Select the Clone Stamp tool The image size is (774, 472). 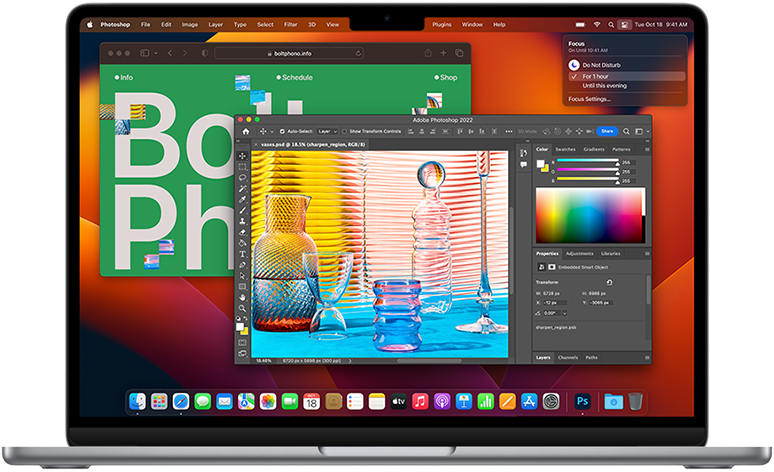242,221
